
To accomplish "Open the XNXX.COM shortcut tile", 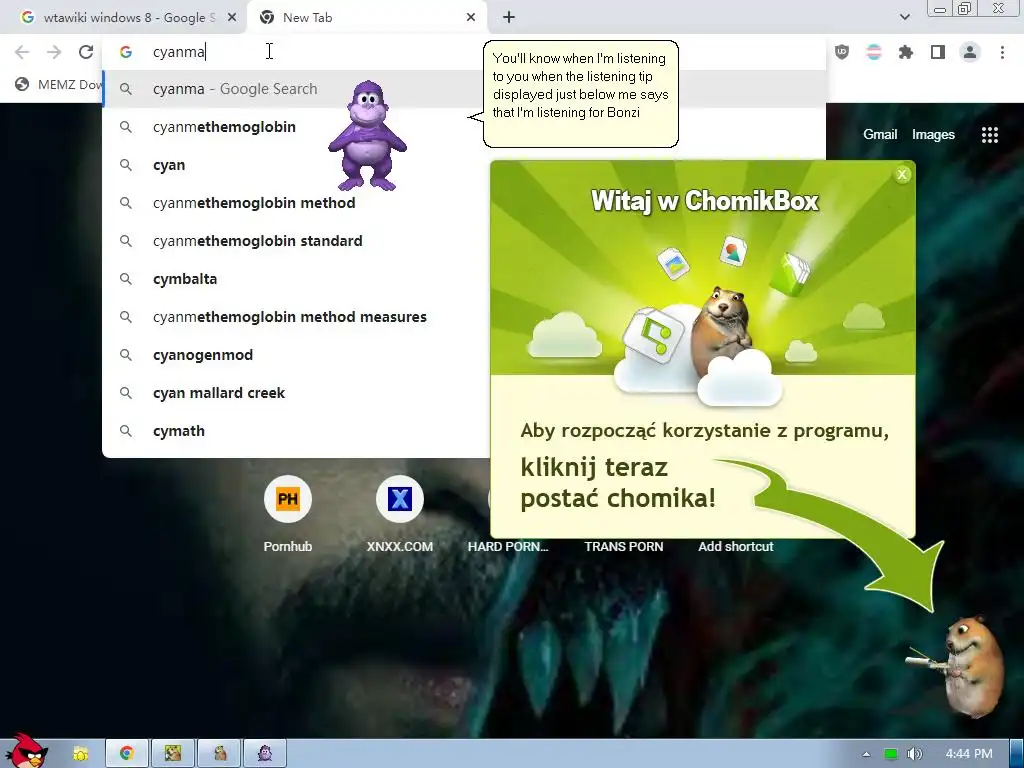I will pos(400,516).
